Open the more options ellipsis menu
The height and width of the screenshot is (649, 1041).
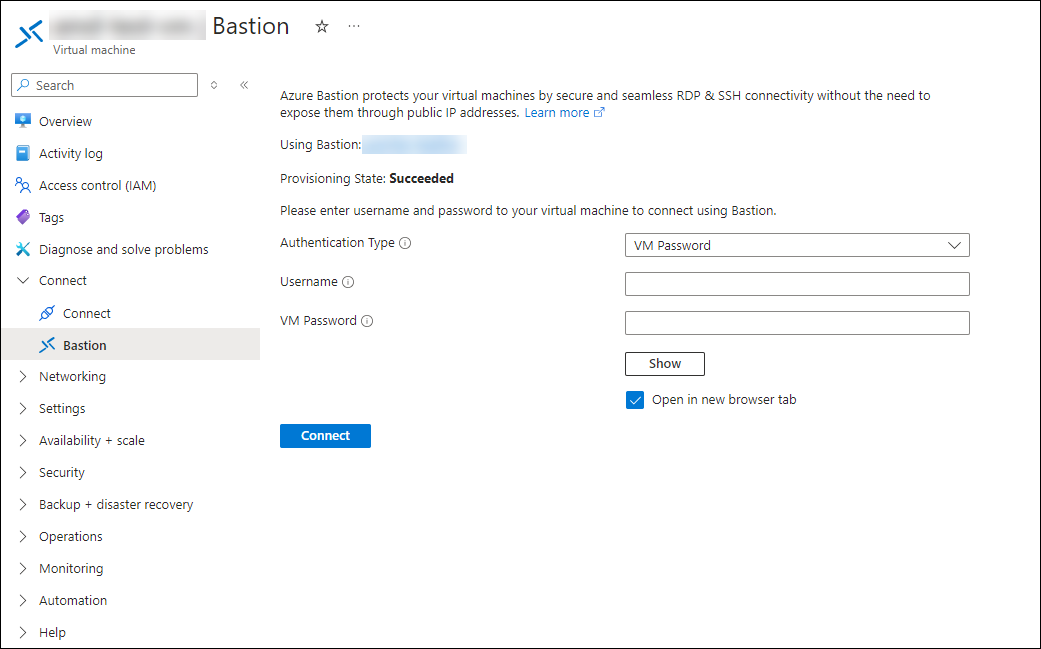point(354,27)
